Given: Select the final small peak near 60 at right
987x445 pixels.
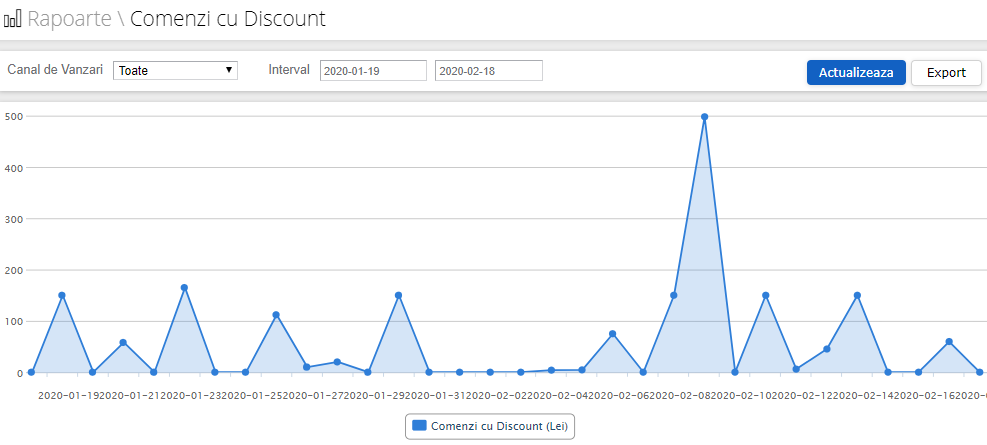Looking at the screenshot, I should coord(949,342).
